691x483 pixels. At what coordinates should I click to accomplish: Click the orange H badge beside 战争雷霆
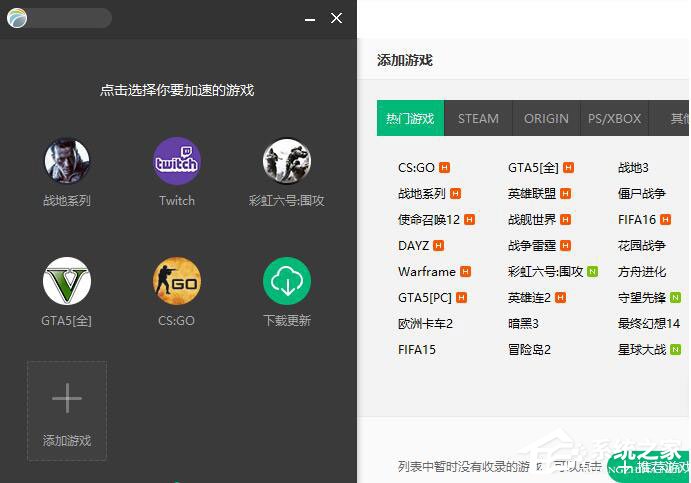tap(565, 245)
